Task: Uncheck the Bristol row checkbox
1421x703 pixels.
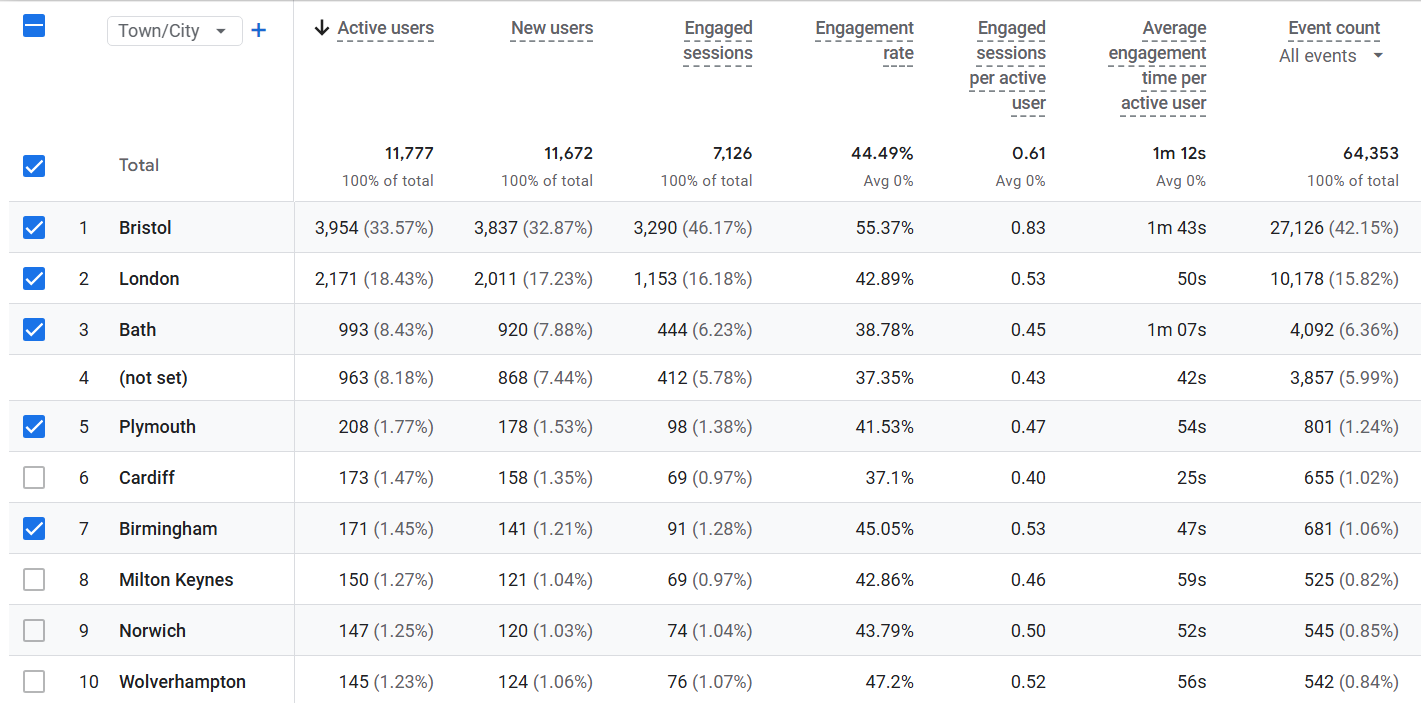Action: point(34,228)
